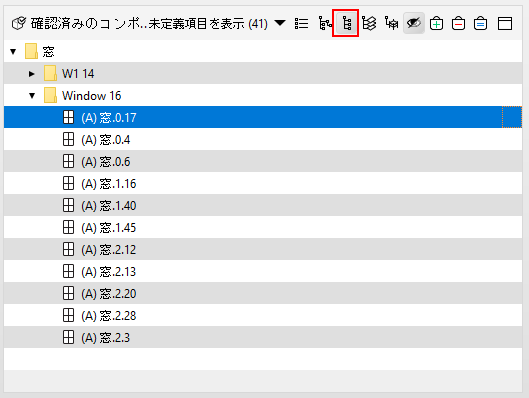529x398 pixels.
Task: Click folder icon of Window 16
Action: [50, 95]
